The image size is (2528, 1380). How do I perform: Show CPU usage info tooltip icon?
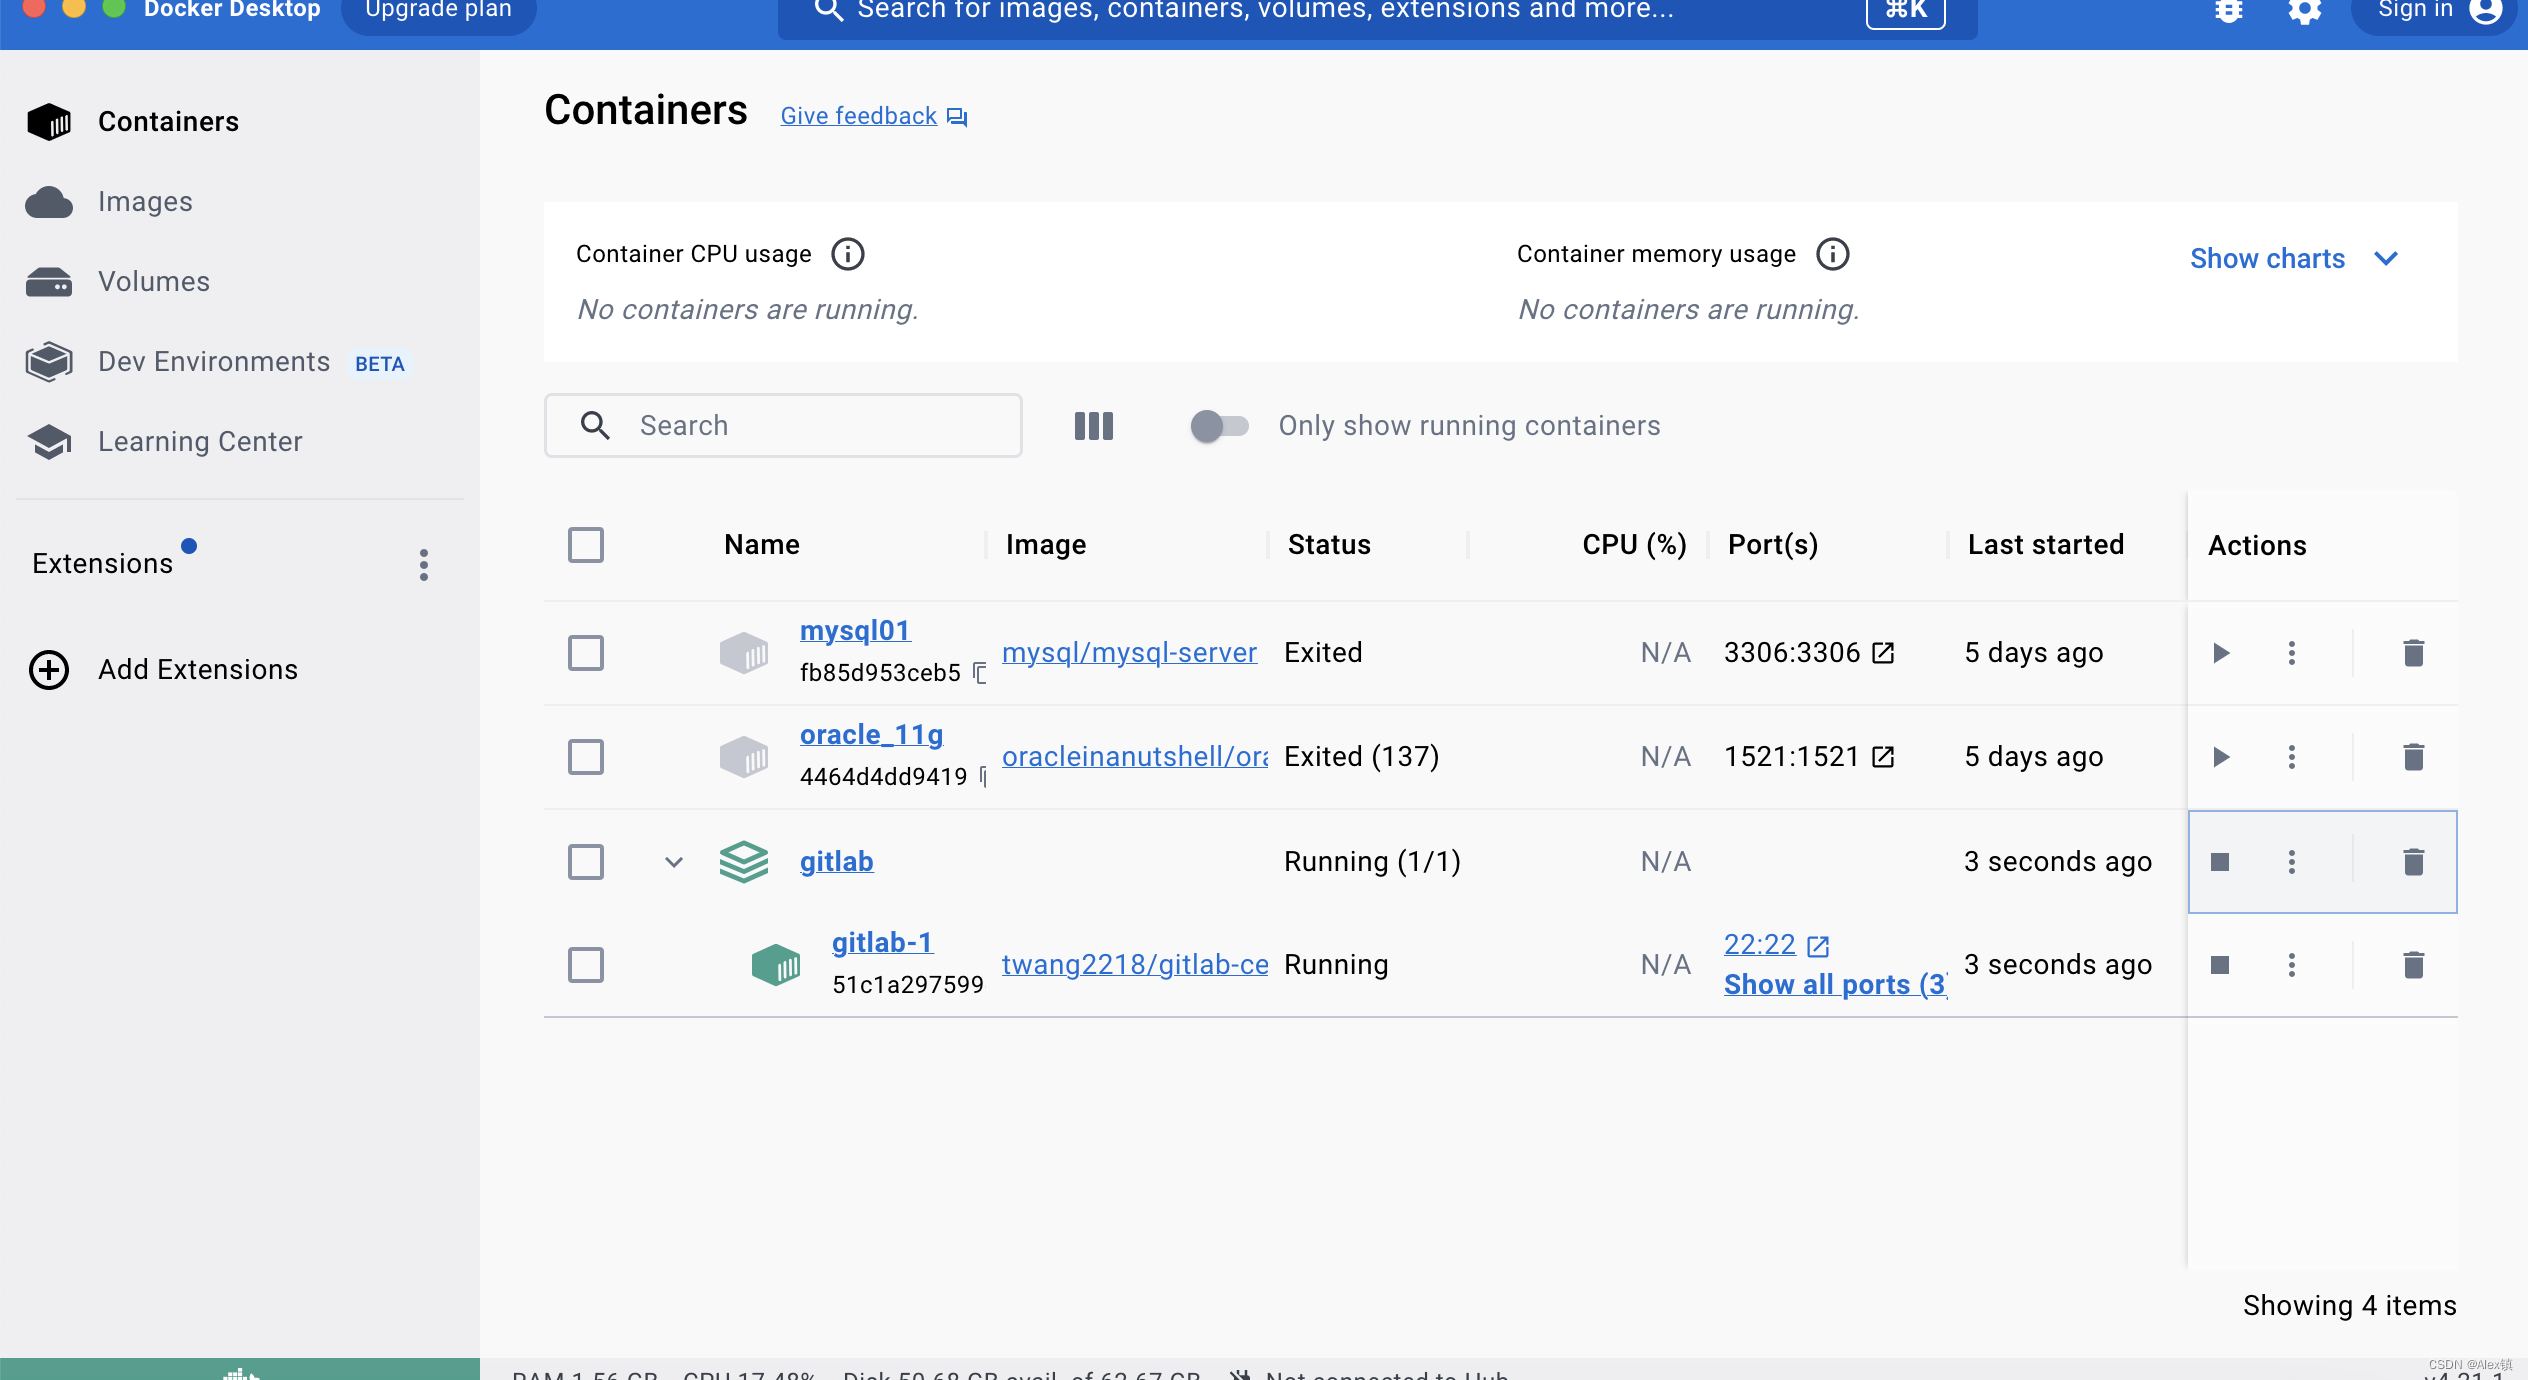pyautogui.click(x=848, y=254)
